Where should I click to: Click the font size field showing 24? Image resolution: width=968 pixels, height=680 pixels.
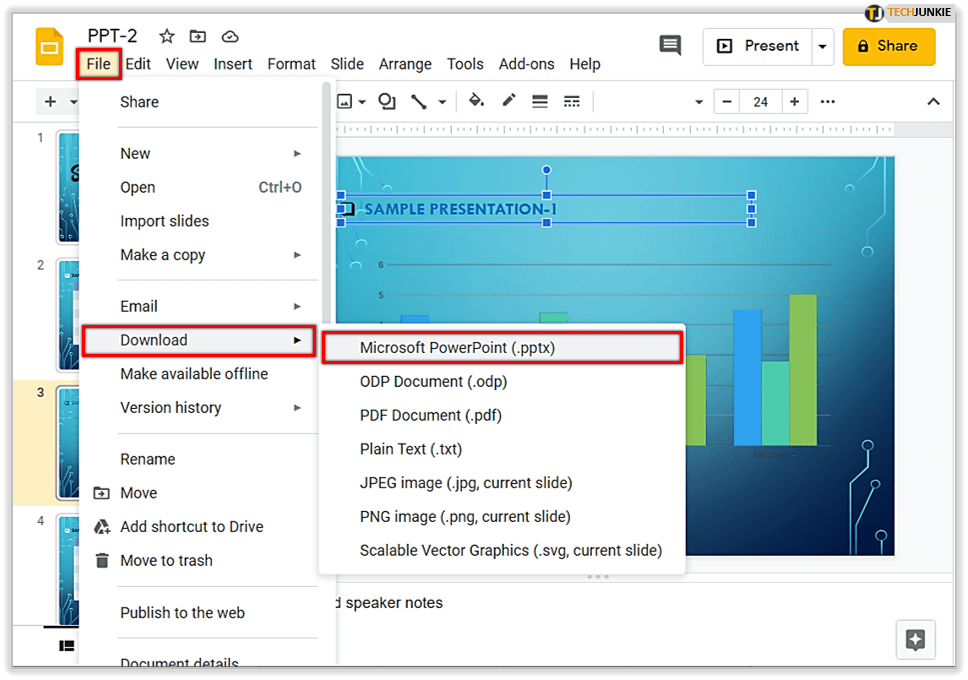pyautogui.click(x=761, y=101)
